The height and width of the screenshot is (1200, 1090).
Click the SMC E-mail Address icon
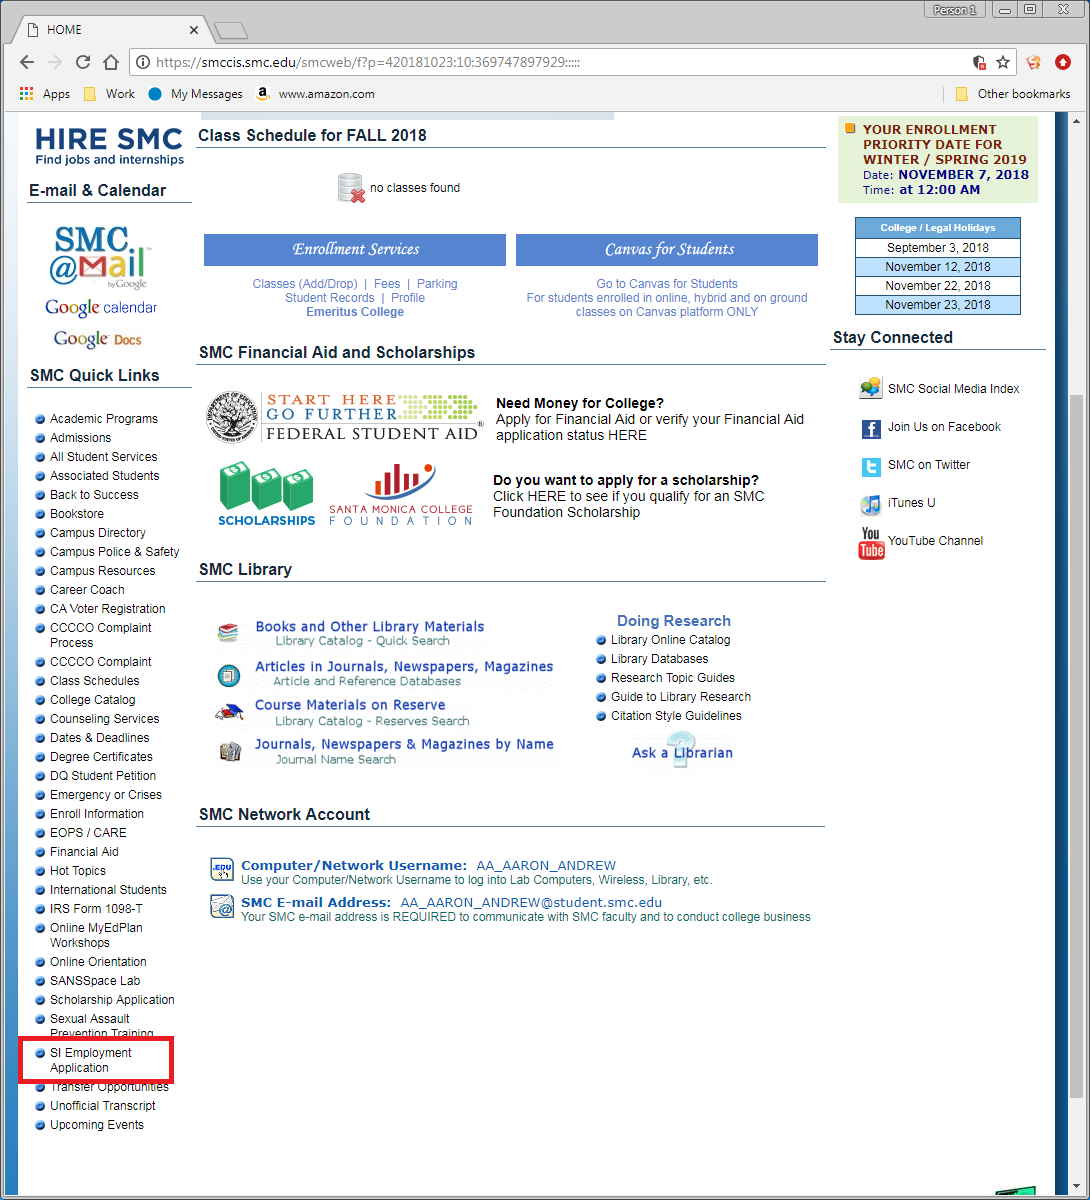pyautogui.click(x=221, y=907)
